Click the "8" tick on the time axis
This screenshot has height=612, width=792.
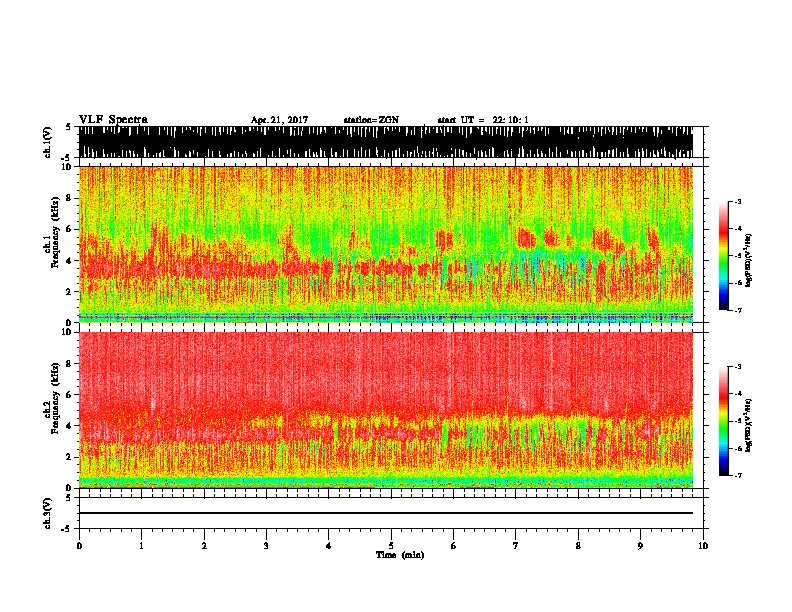tap(578, 546)
